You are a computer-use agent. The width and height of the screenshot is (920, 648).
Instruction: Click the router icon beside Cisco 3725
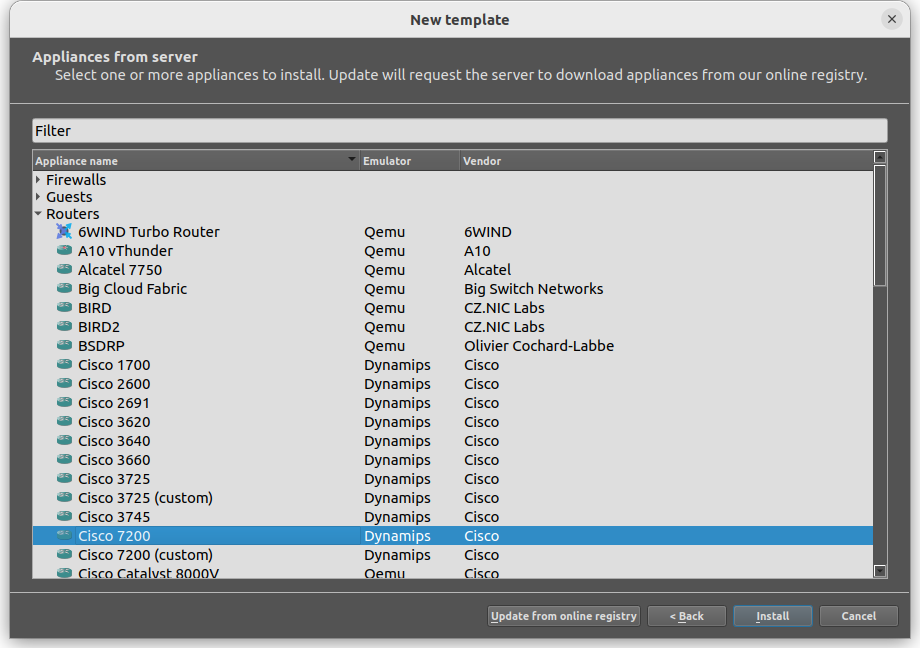[64, 478]
